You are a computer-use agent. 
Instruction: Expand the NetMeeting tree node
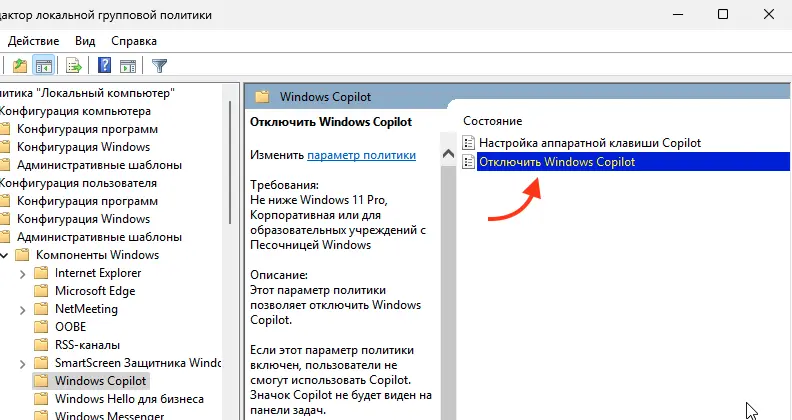click(x=22, y=310)
